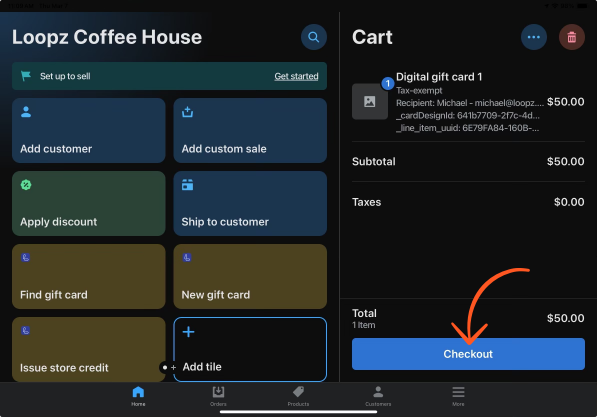Viewport: 597px width, 417px height.
Task: Click the Get started link
Action: point(296,76)
